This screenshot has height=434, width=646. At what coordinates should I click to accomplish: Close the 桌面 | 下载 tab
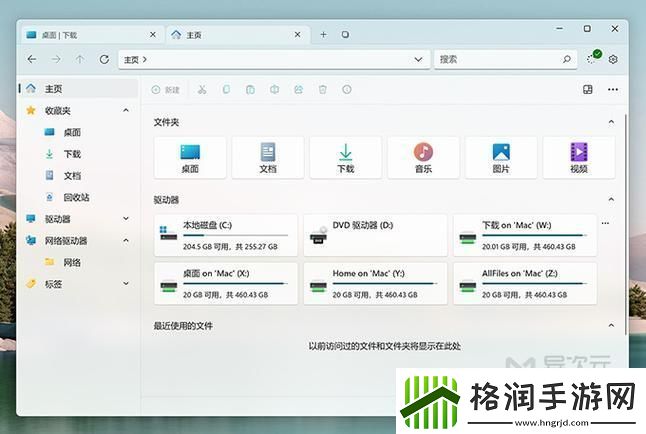[153, 35]
